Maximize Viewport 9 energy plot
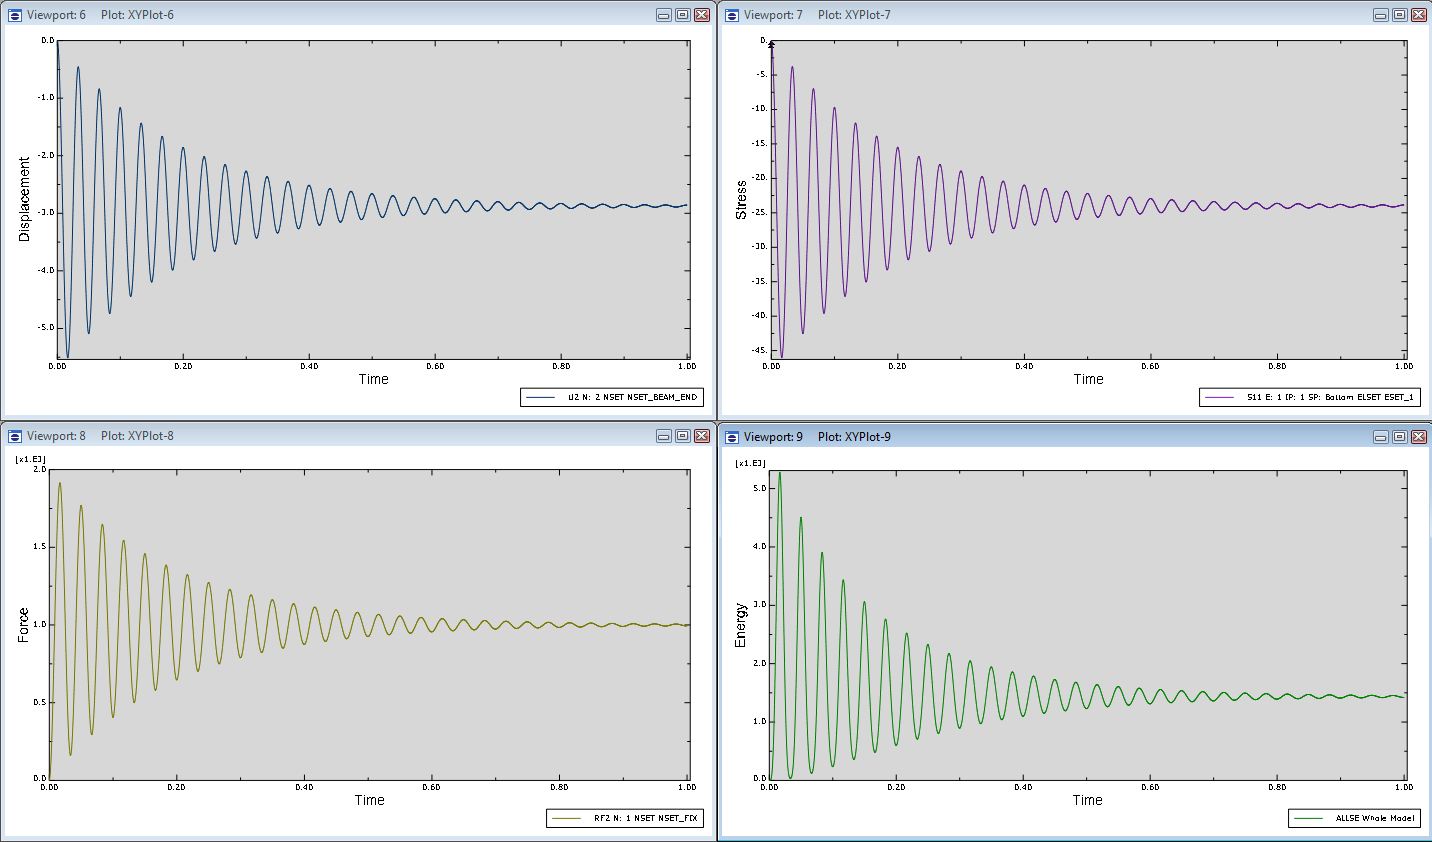Viewport: 1432px width, 842px height. [x=1399, y=437]
